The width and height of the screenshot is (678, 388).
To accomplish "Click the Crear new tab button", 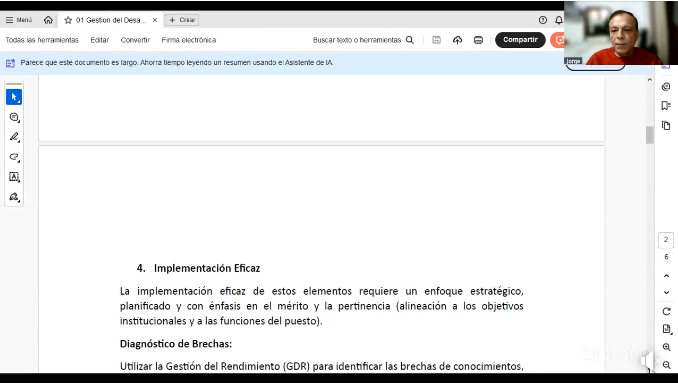I will (x=182, y=20).
